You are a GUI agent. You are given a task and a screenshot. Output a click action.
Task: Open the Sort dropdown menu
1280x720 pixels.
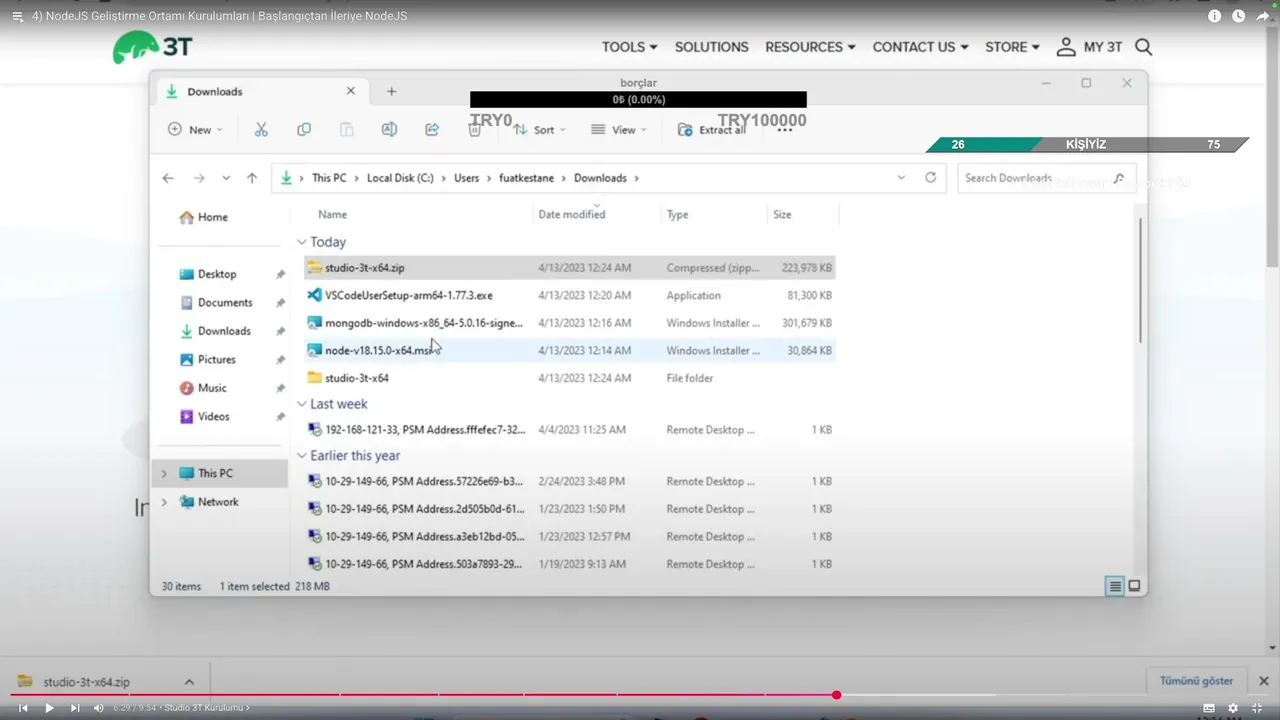click(x=540, y=130)
